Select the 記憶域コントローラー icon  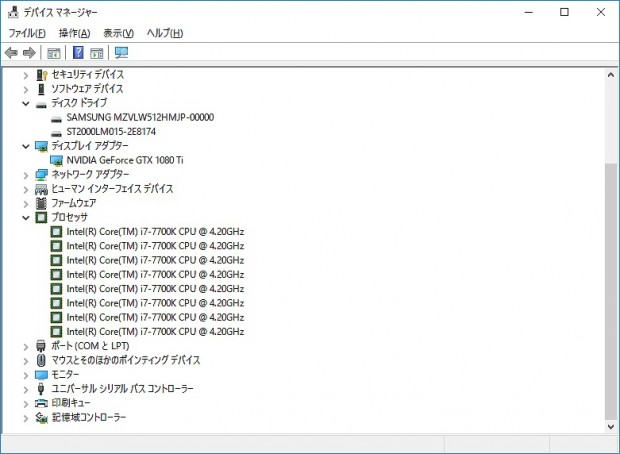tap(41, 418)
